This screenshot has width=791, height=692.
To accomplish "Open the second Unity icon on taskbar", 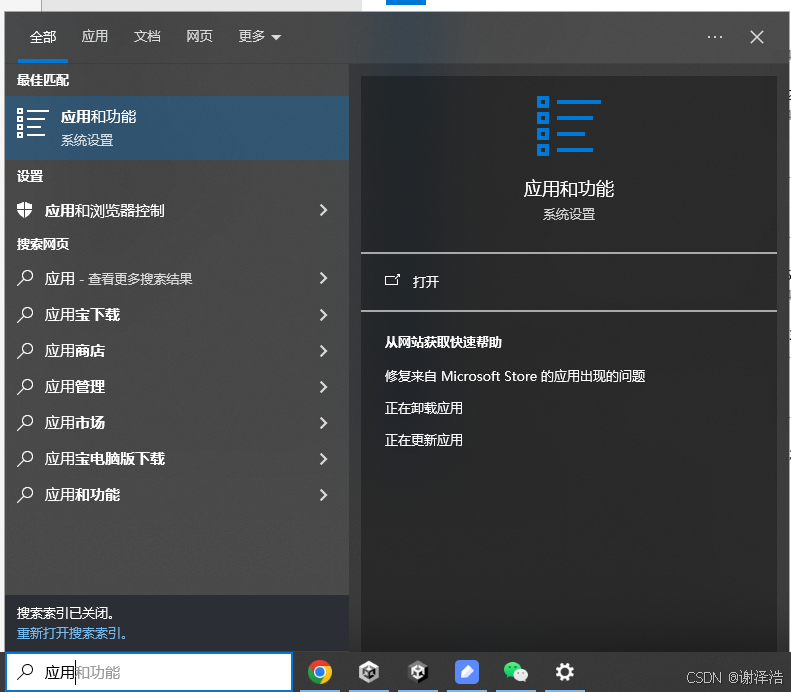I will click(x=418, y=672).
